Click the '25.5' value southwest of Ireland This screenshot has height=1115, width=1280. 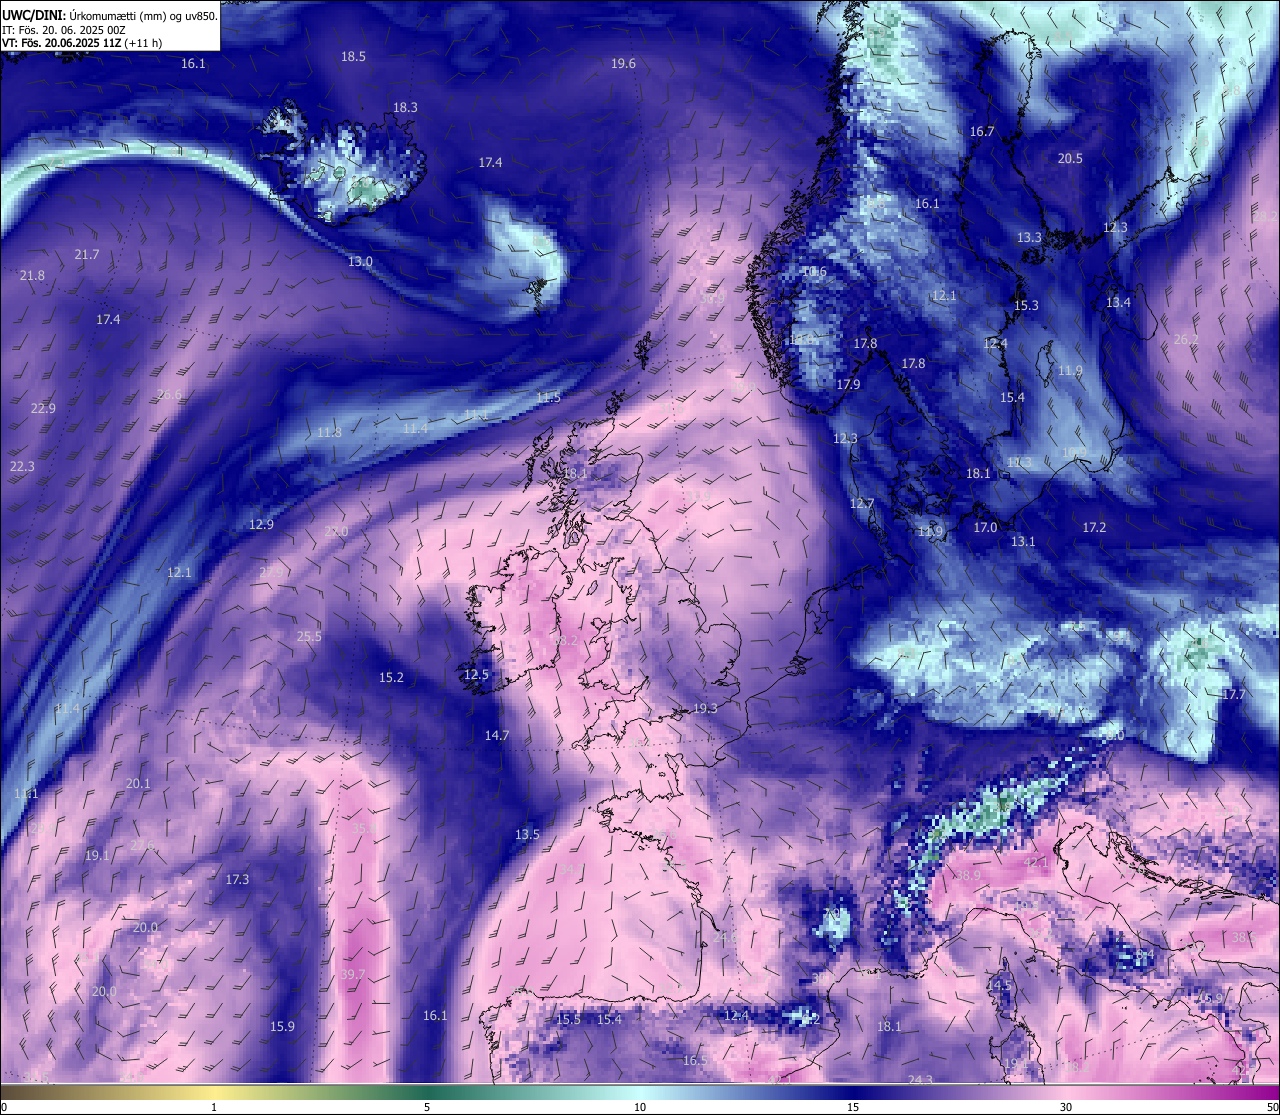(x=309, y=637)
